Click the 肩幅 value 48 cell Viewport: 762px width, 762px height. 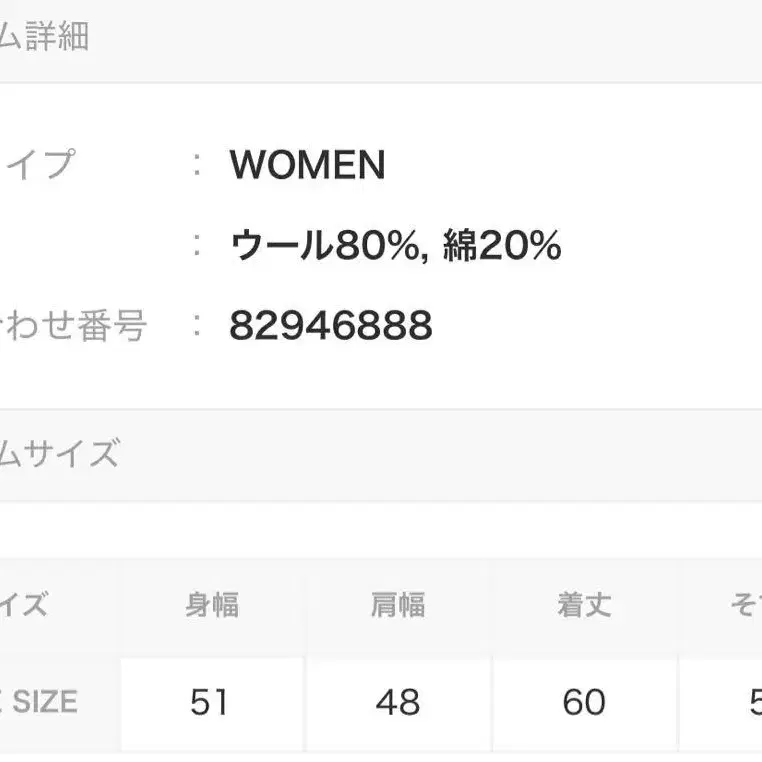pyautogui.click(x=397, y=703)
